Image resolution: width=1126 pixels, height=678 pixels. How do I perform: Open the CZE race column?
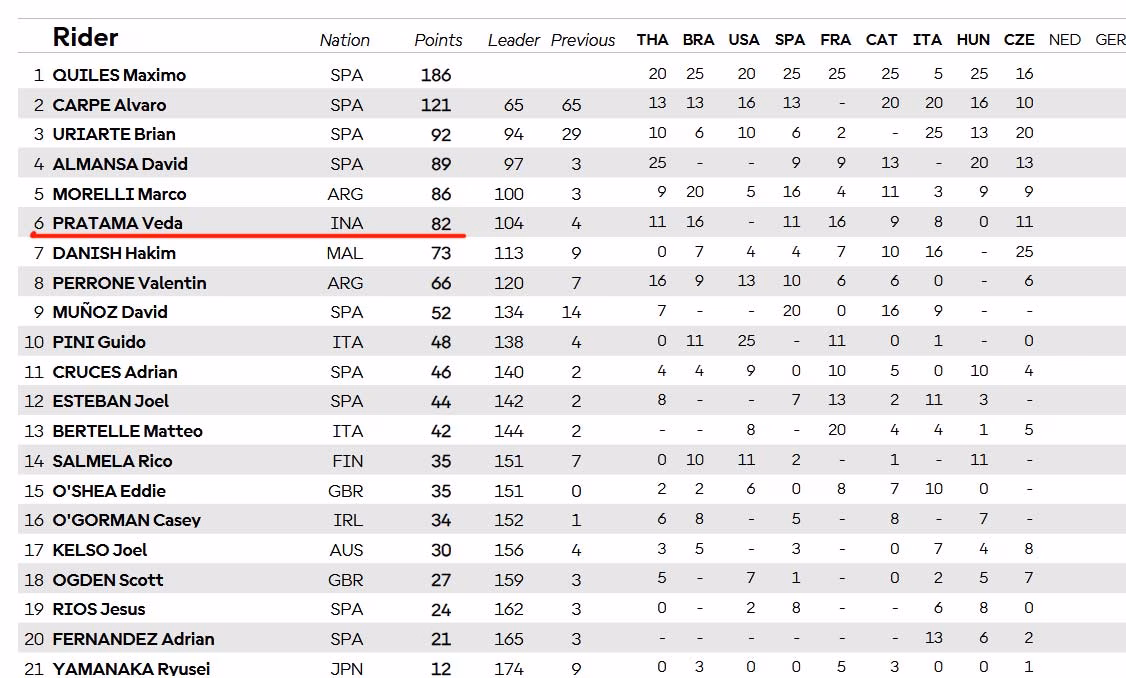[1019, 40]
